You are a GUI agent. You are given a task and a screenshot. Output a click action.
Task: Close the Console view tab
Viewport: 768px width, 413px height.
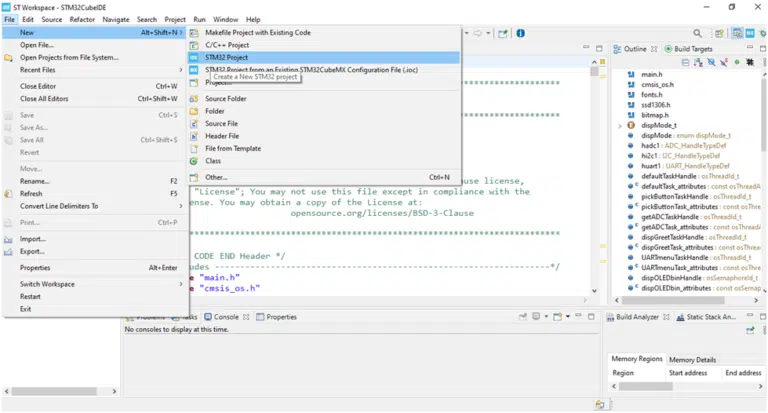click(x=246, y=317)
